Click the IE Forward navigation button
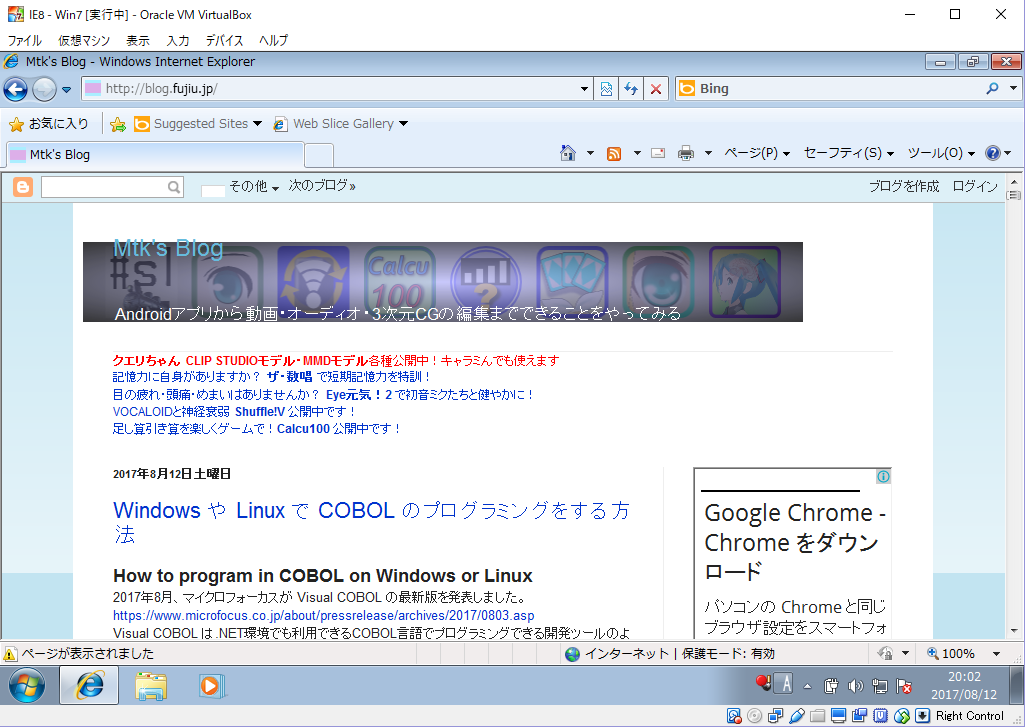The width and height of the screenshot is (1025, 727). (x=44, y=89)
